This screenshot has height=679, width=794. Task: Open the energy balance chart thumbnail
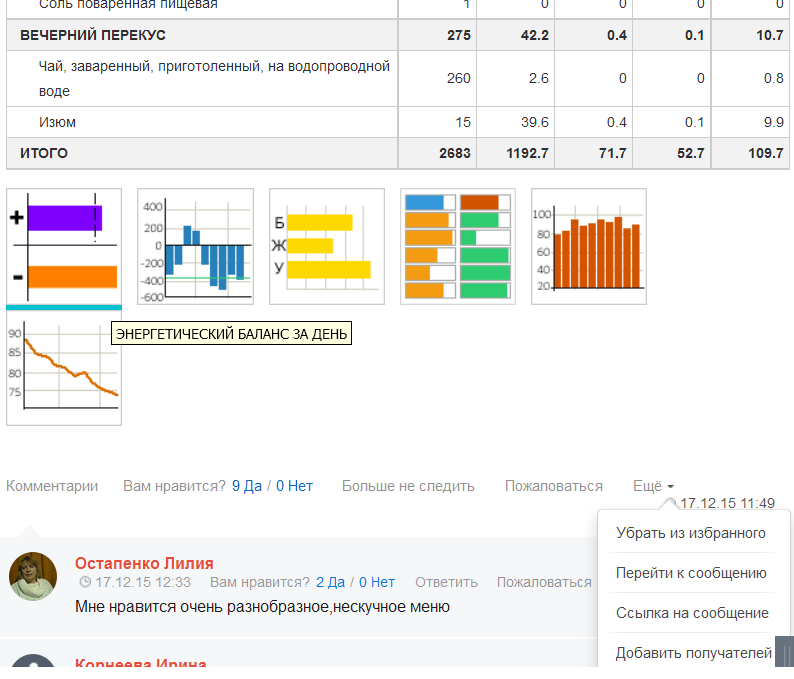(x=64, y=246)
